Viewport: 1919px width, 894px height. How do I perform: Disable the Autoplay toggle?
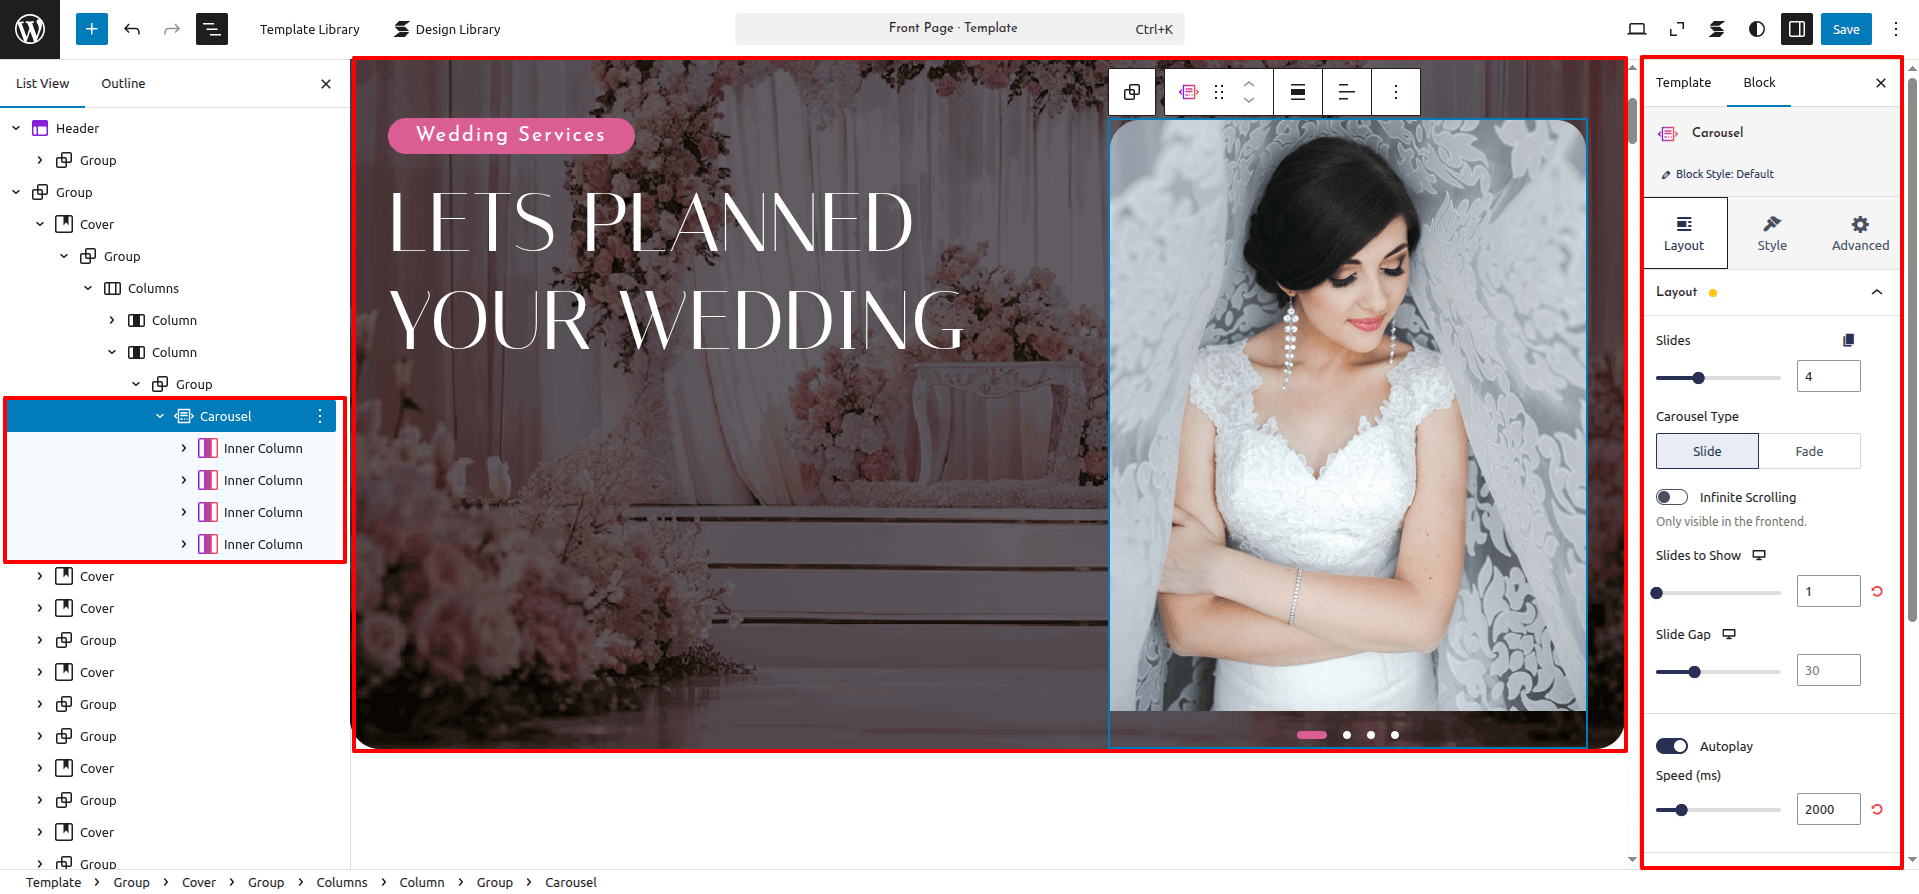[1672, 746]
